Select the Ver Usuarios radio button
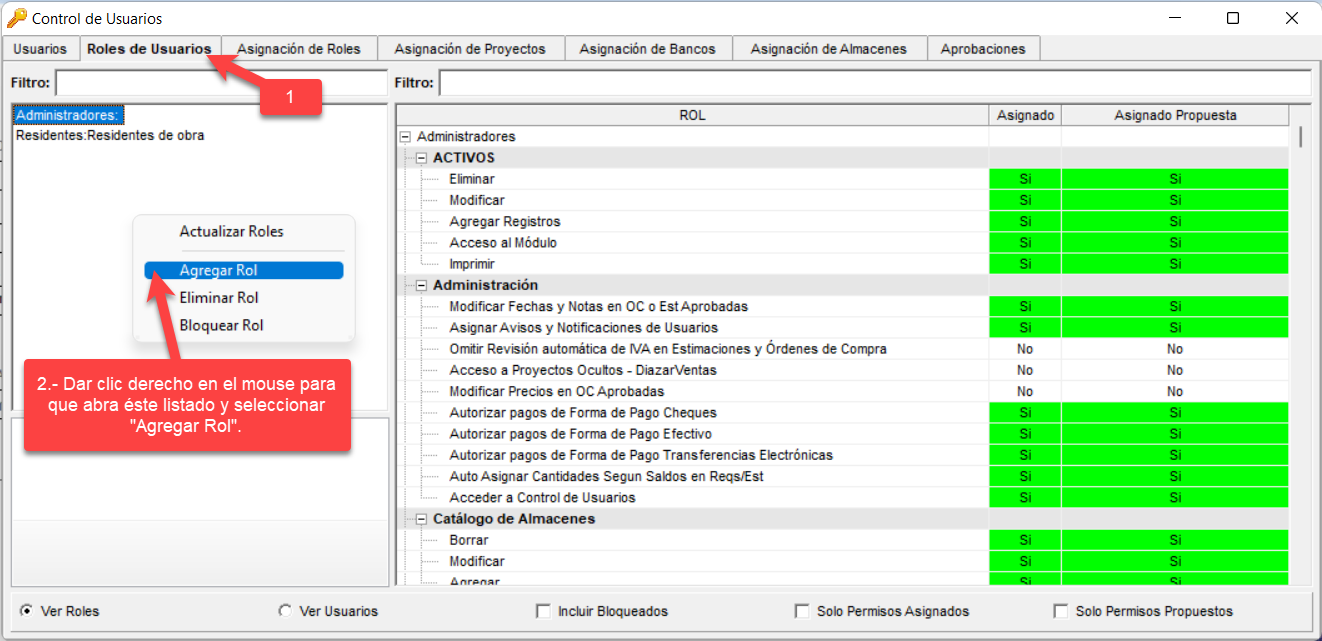This screenshot has height=641, width=1322. [x=285, y=610]
